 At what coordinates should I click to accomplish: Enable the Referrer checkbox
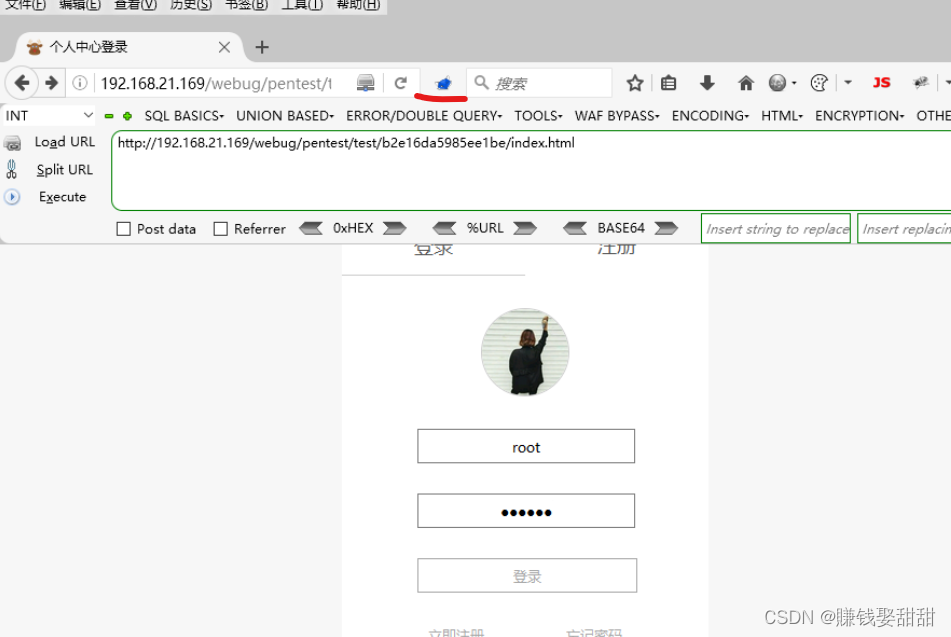[220, 229]
